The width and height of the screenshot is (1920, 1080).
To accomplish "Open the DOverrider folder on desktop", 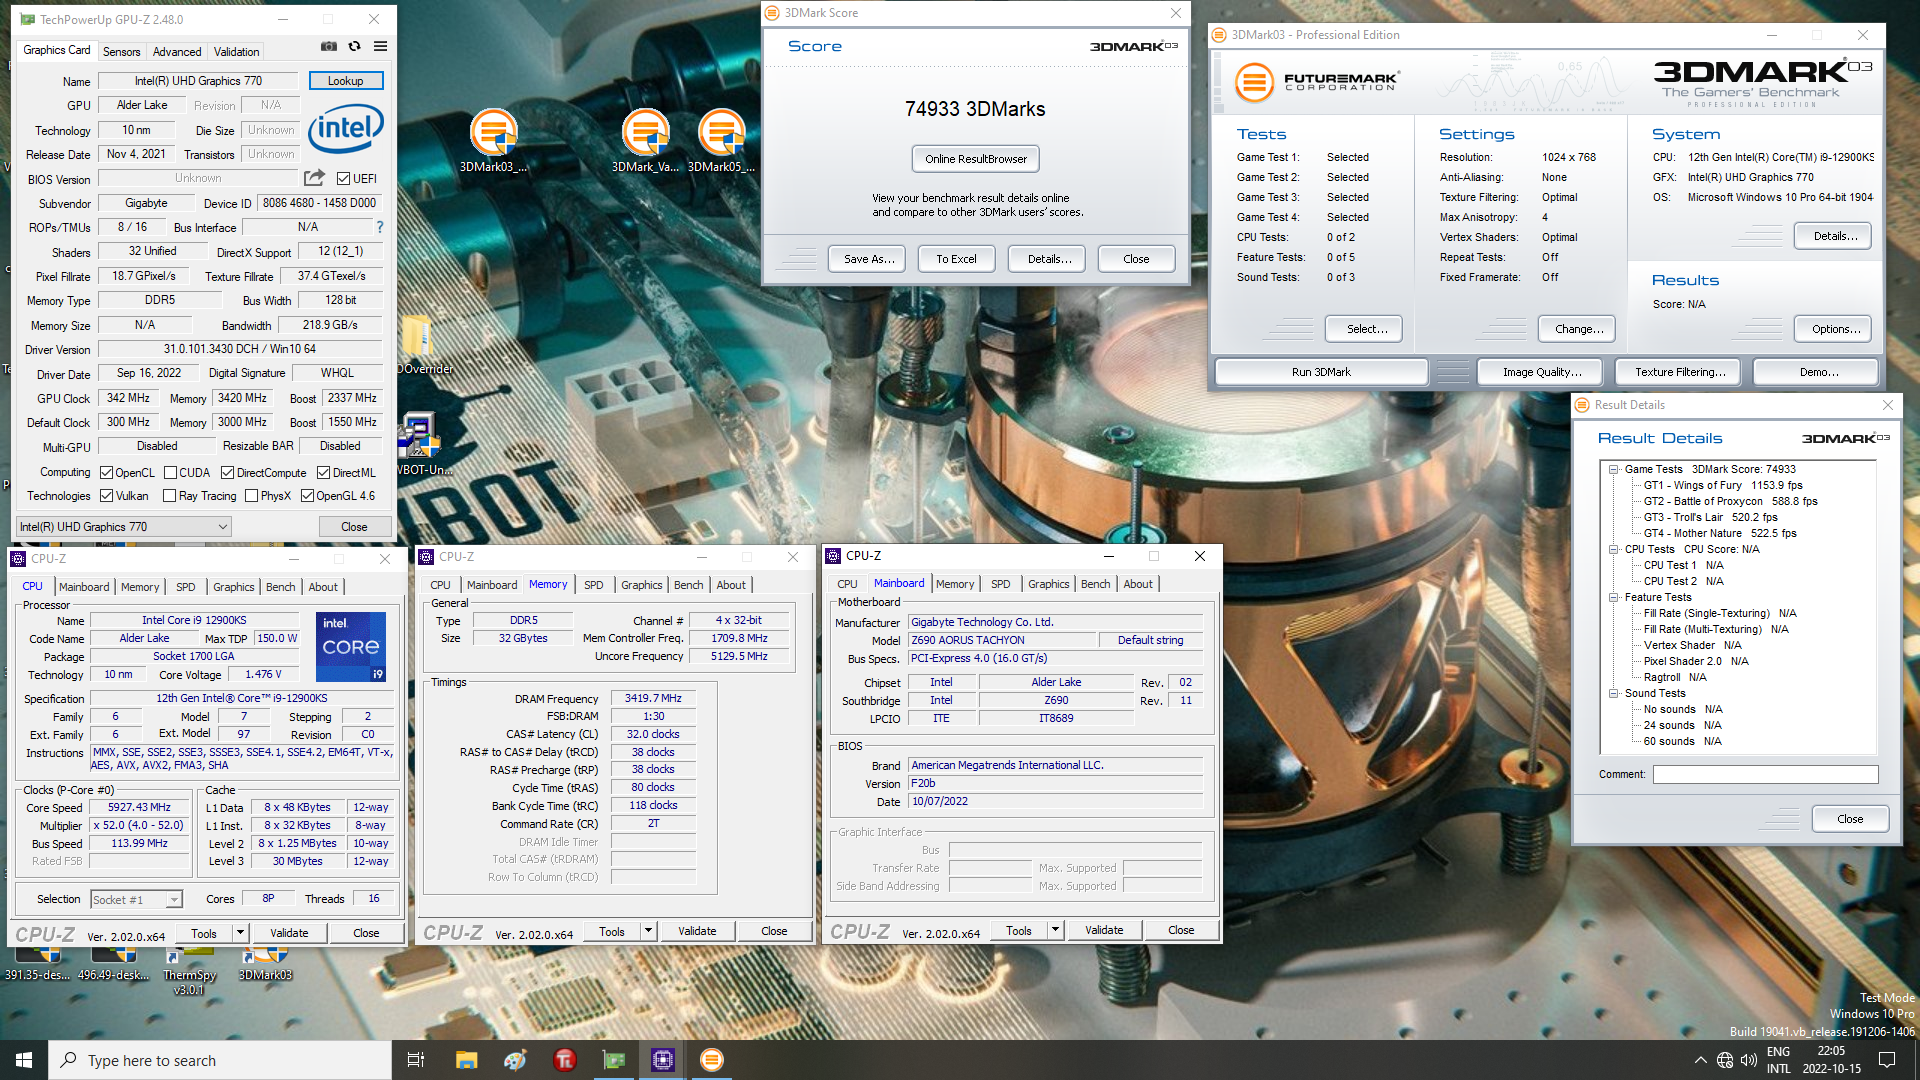I will coord(420,345).
